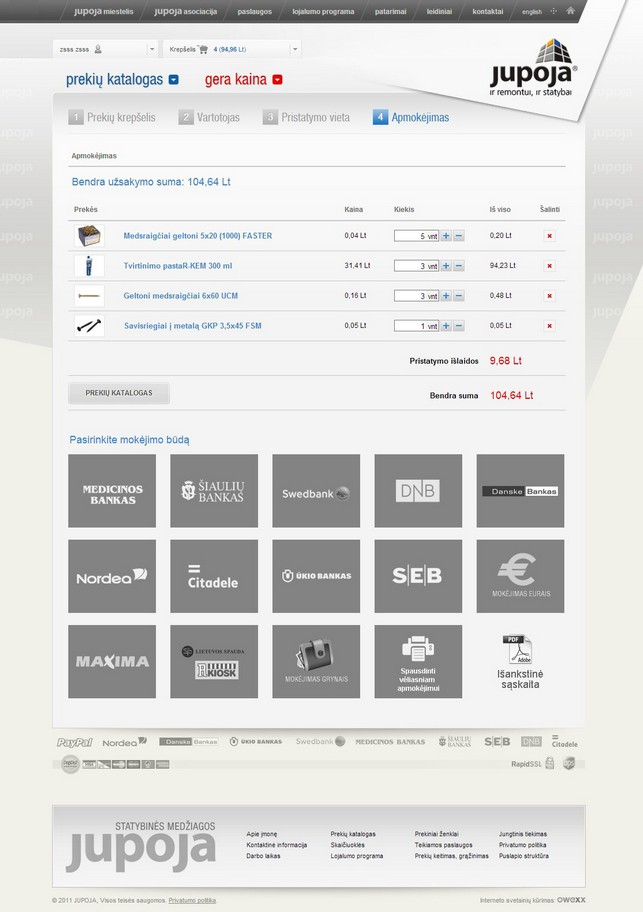
Task: Click Medsraigčiai geltoni box thumbnail
Action: [89, 236]
